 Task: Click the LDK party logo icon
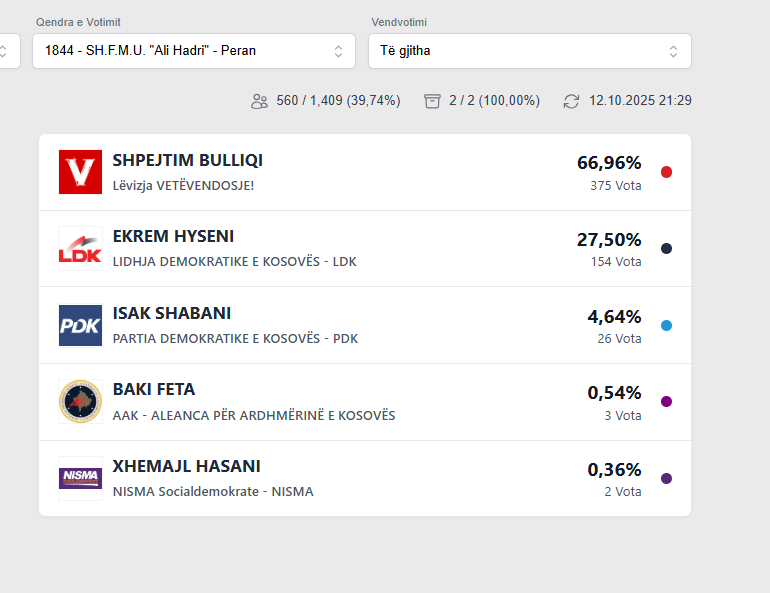pos(80,248)
